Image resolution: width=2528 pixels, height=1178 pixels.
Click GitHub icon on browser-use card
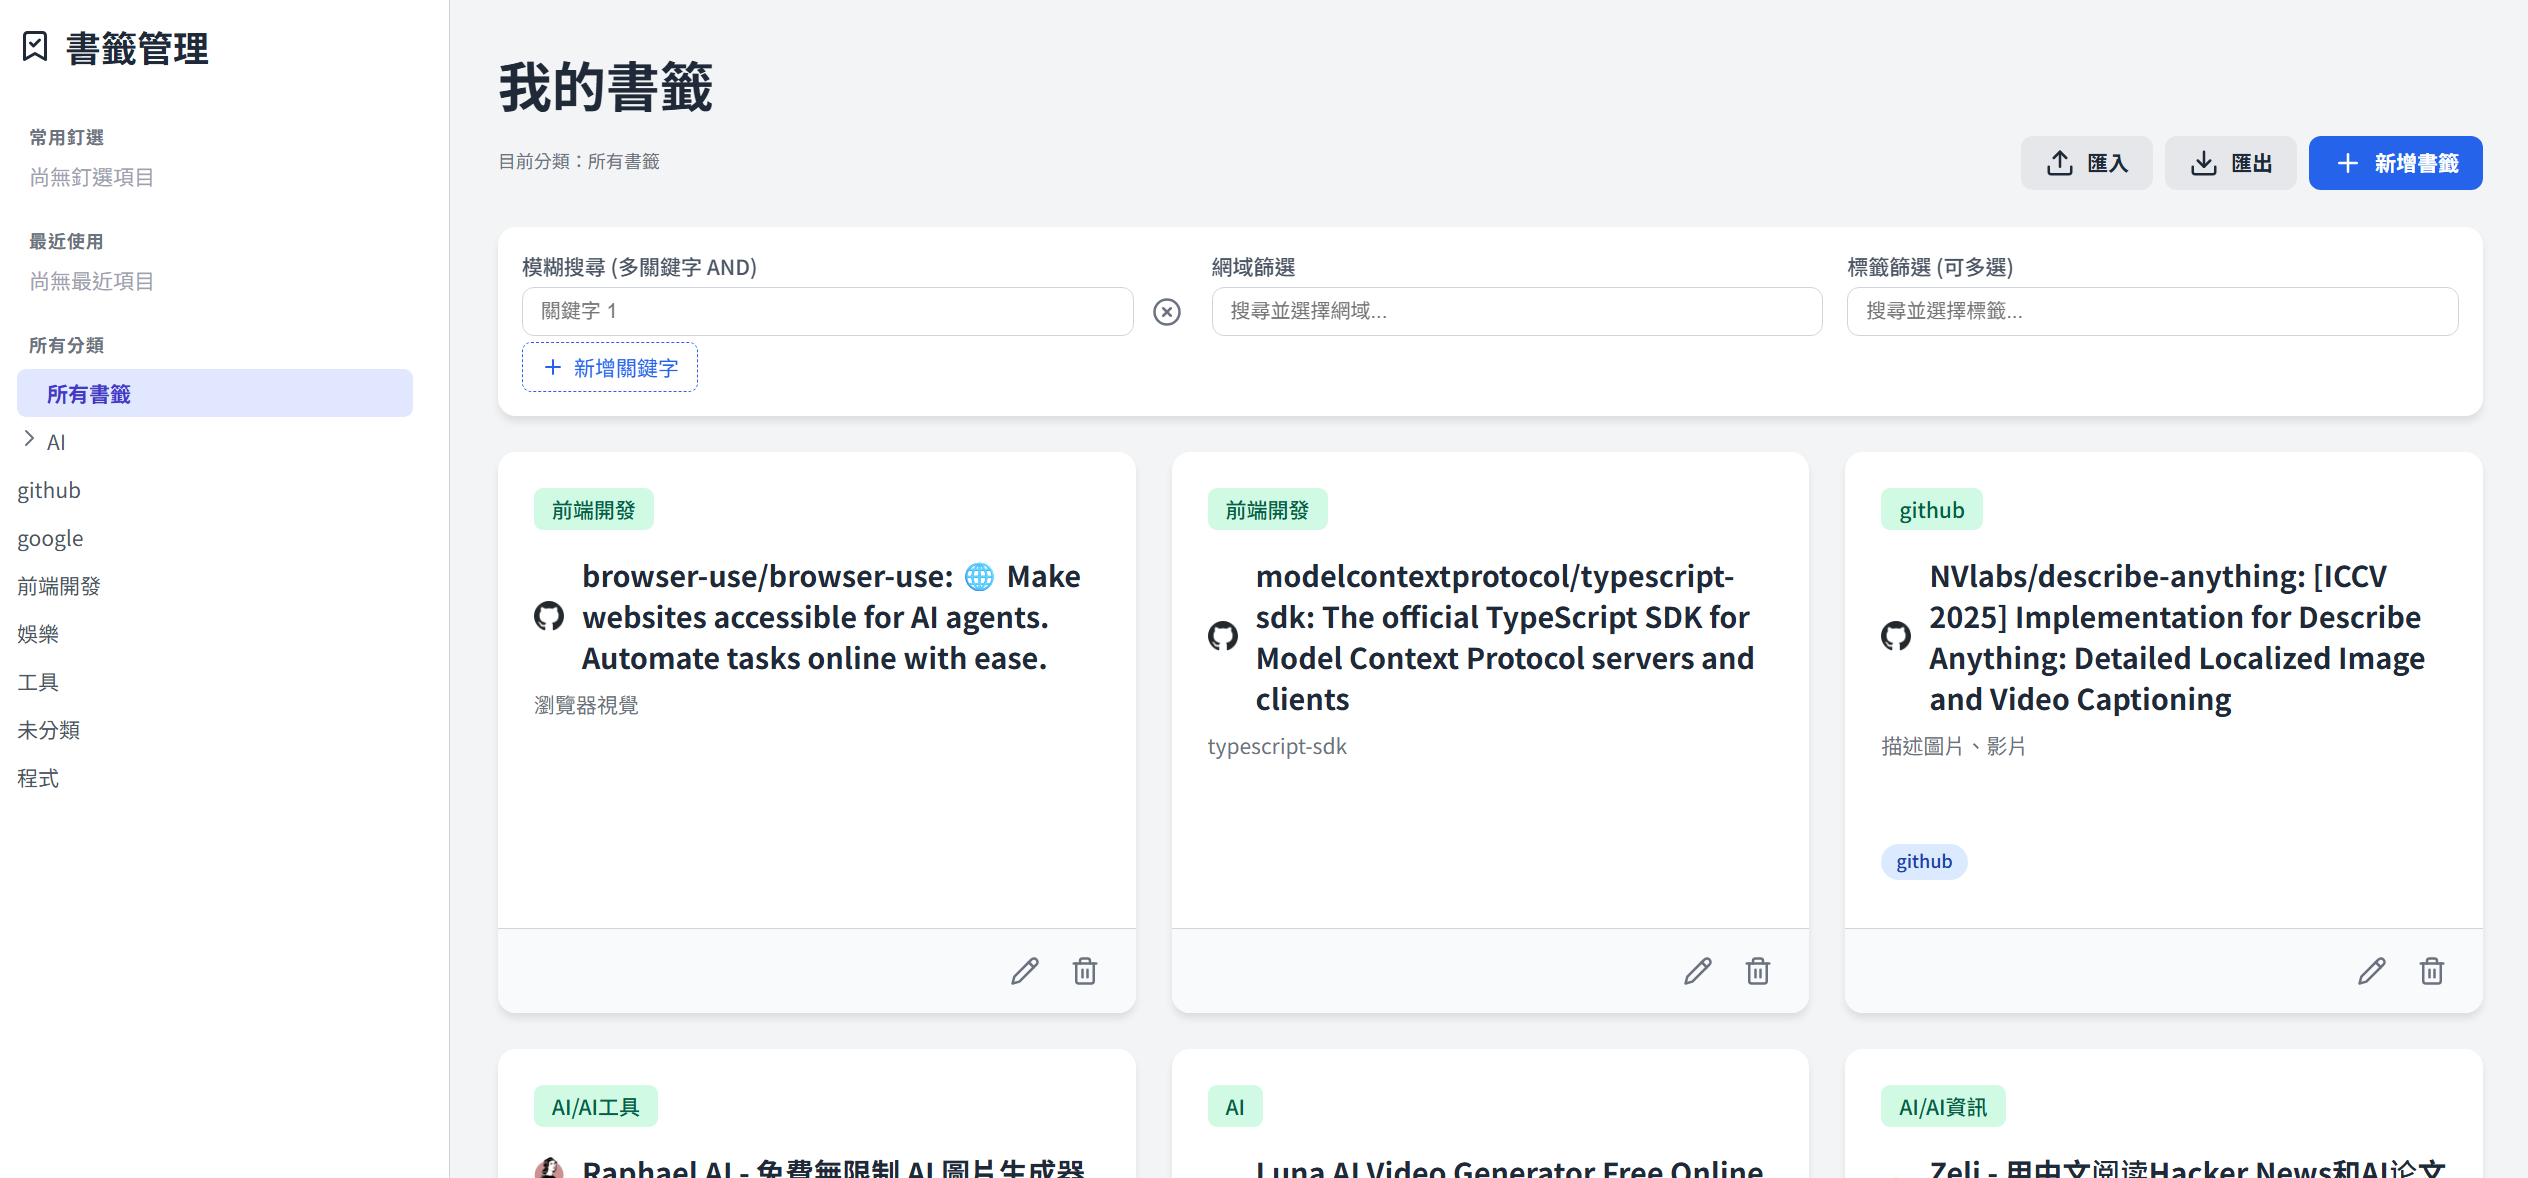(549, 616)
